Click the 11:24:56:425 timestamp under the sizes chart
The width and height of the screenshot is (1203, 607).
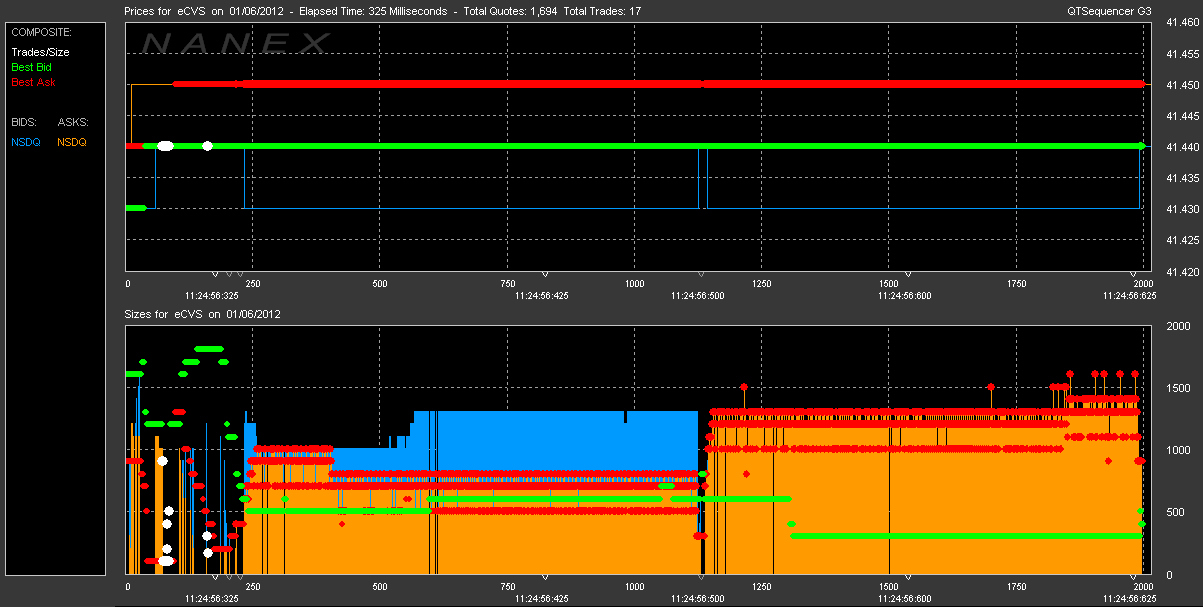542,598
